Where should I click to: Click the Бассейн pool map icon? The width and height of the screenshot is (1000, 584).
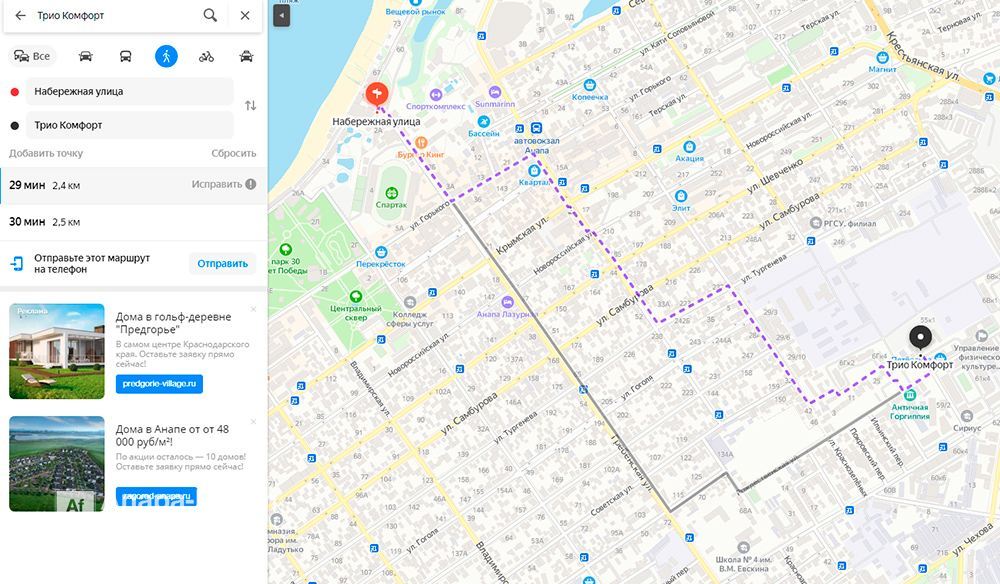483,122
